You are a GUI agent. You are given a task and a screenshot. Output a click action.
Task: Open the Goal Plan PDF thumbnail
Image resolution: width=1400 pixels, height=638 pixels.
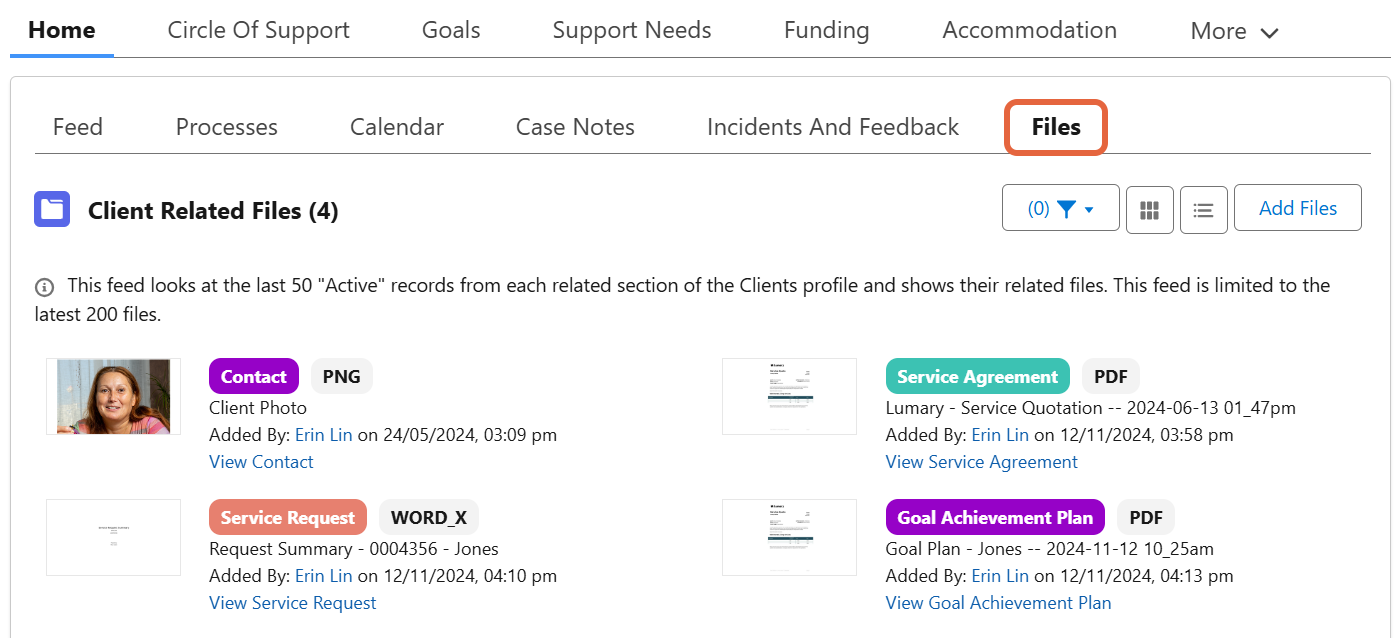[x=789, y=537]
